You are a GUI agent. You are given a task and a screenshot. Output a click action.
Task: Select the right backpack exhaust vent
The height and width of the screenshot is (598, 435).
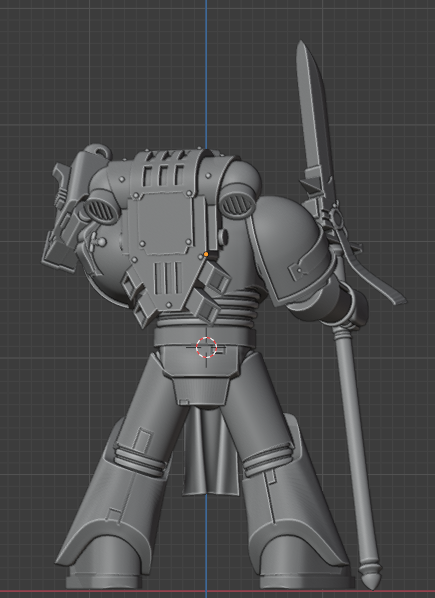pyautogui.click(x=238, y=203)
